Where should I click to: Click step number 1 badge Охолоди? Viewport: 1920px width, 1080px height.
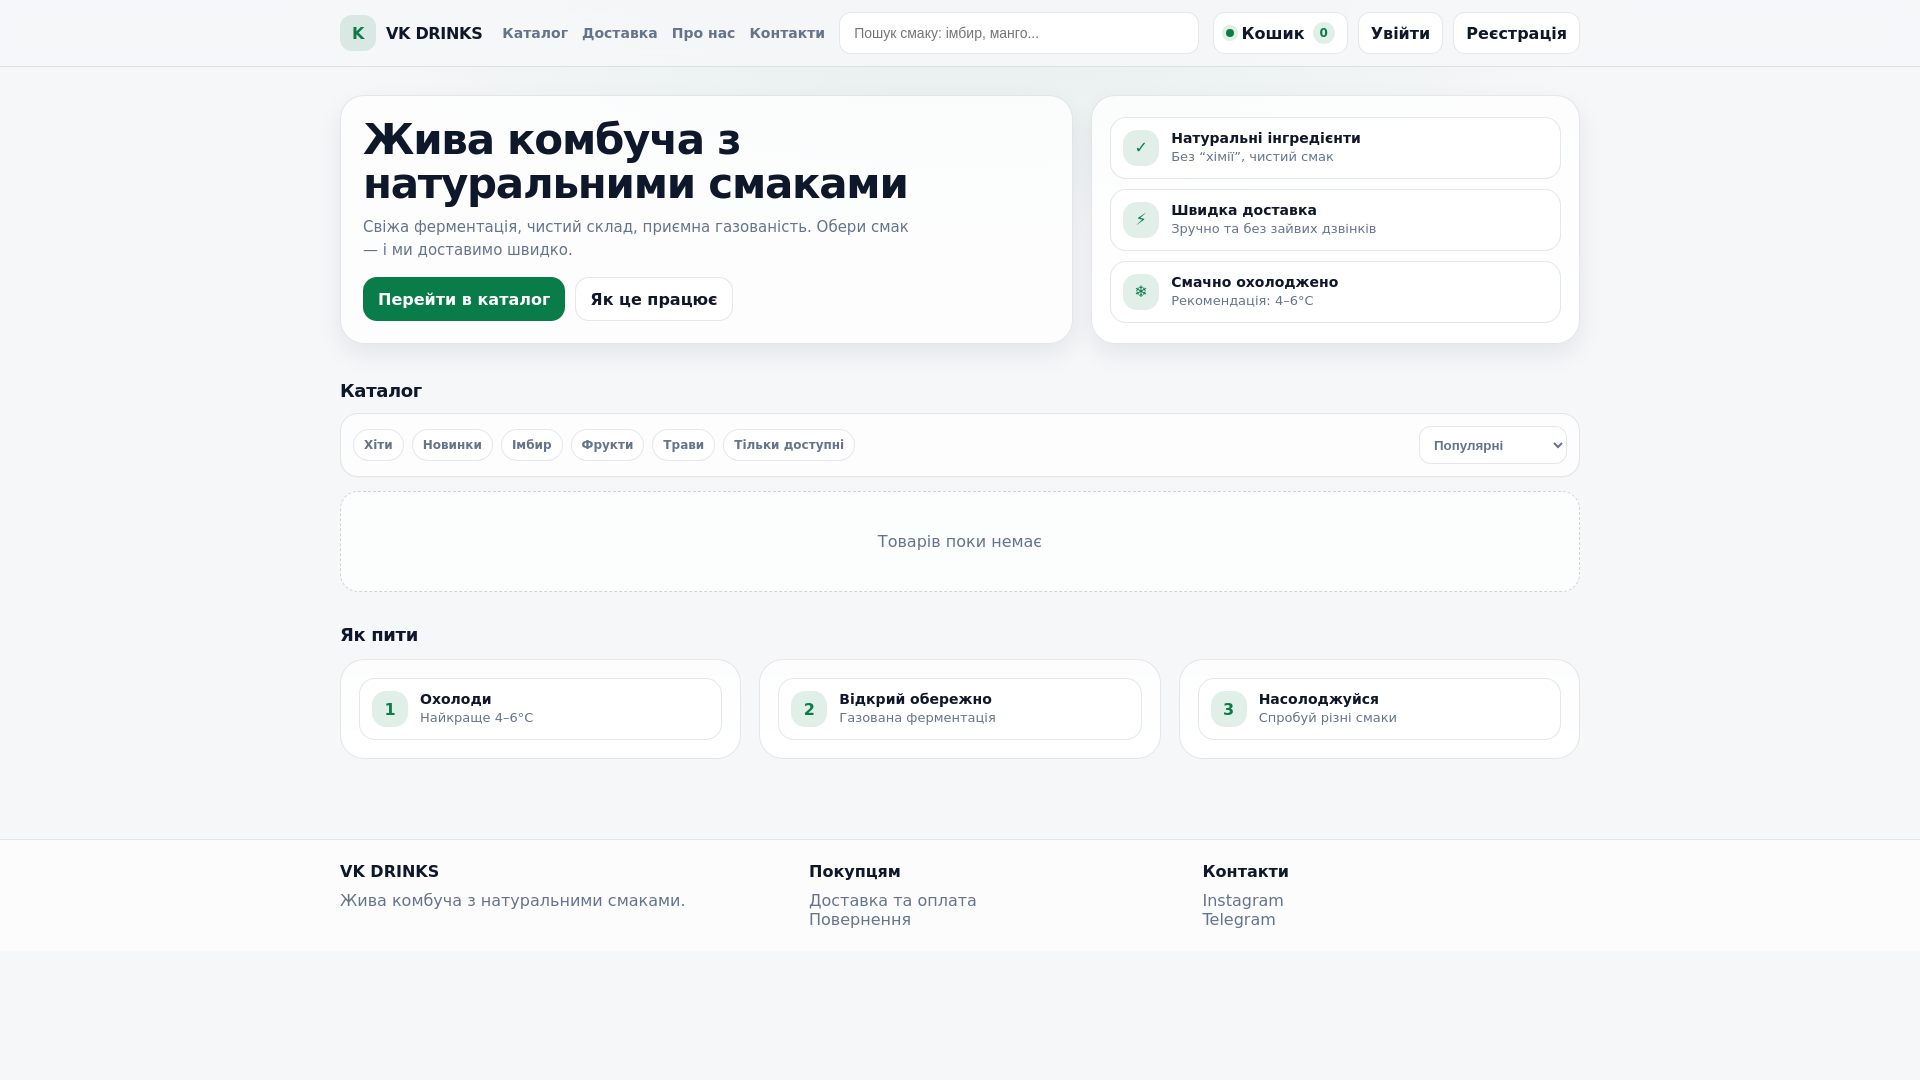click(390, 709)
